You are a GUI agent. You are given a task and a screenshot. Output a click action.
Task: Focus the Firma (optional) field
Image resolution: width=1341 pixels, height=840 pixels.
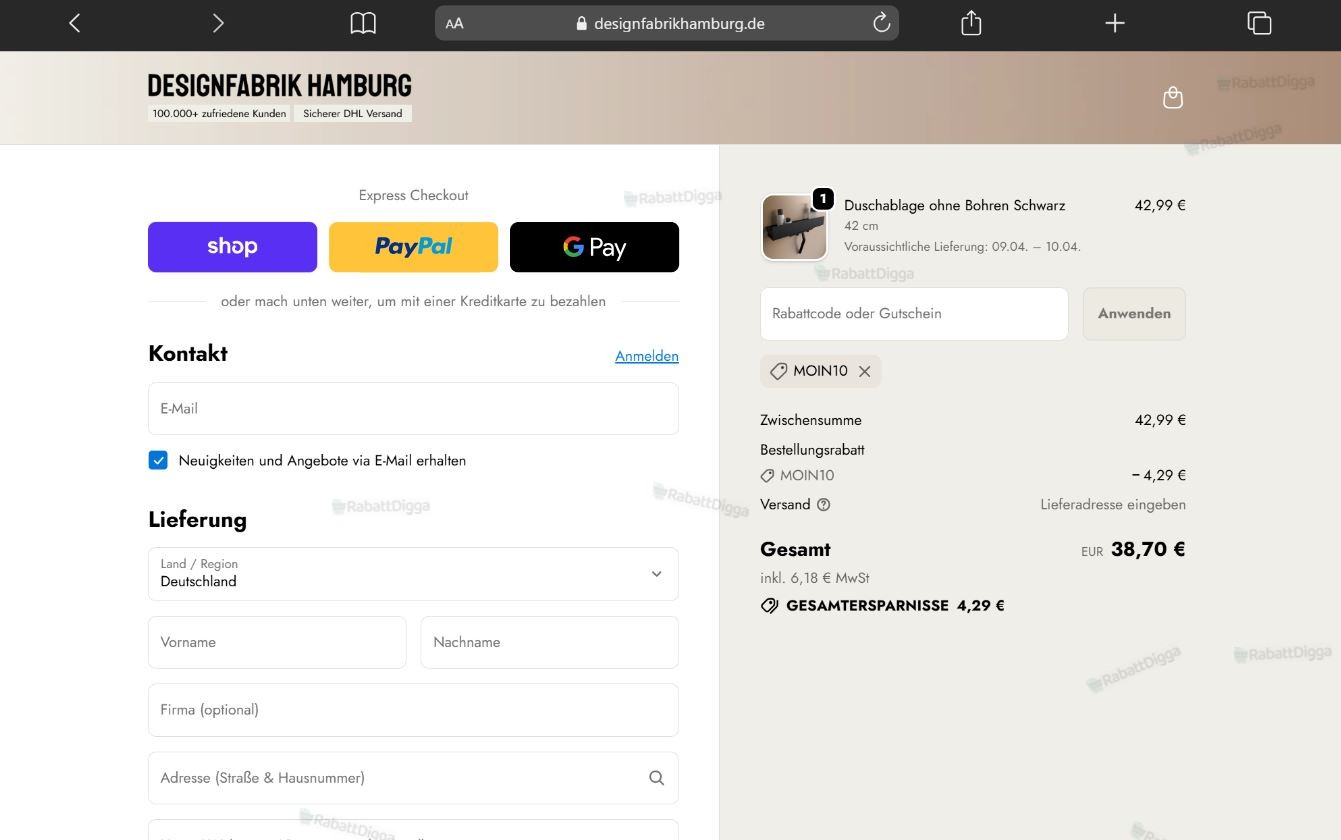413,710
